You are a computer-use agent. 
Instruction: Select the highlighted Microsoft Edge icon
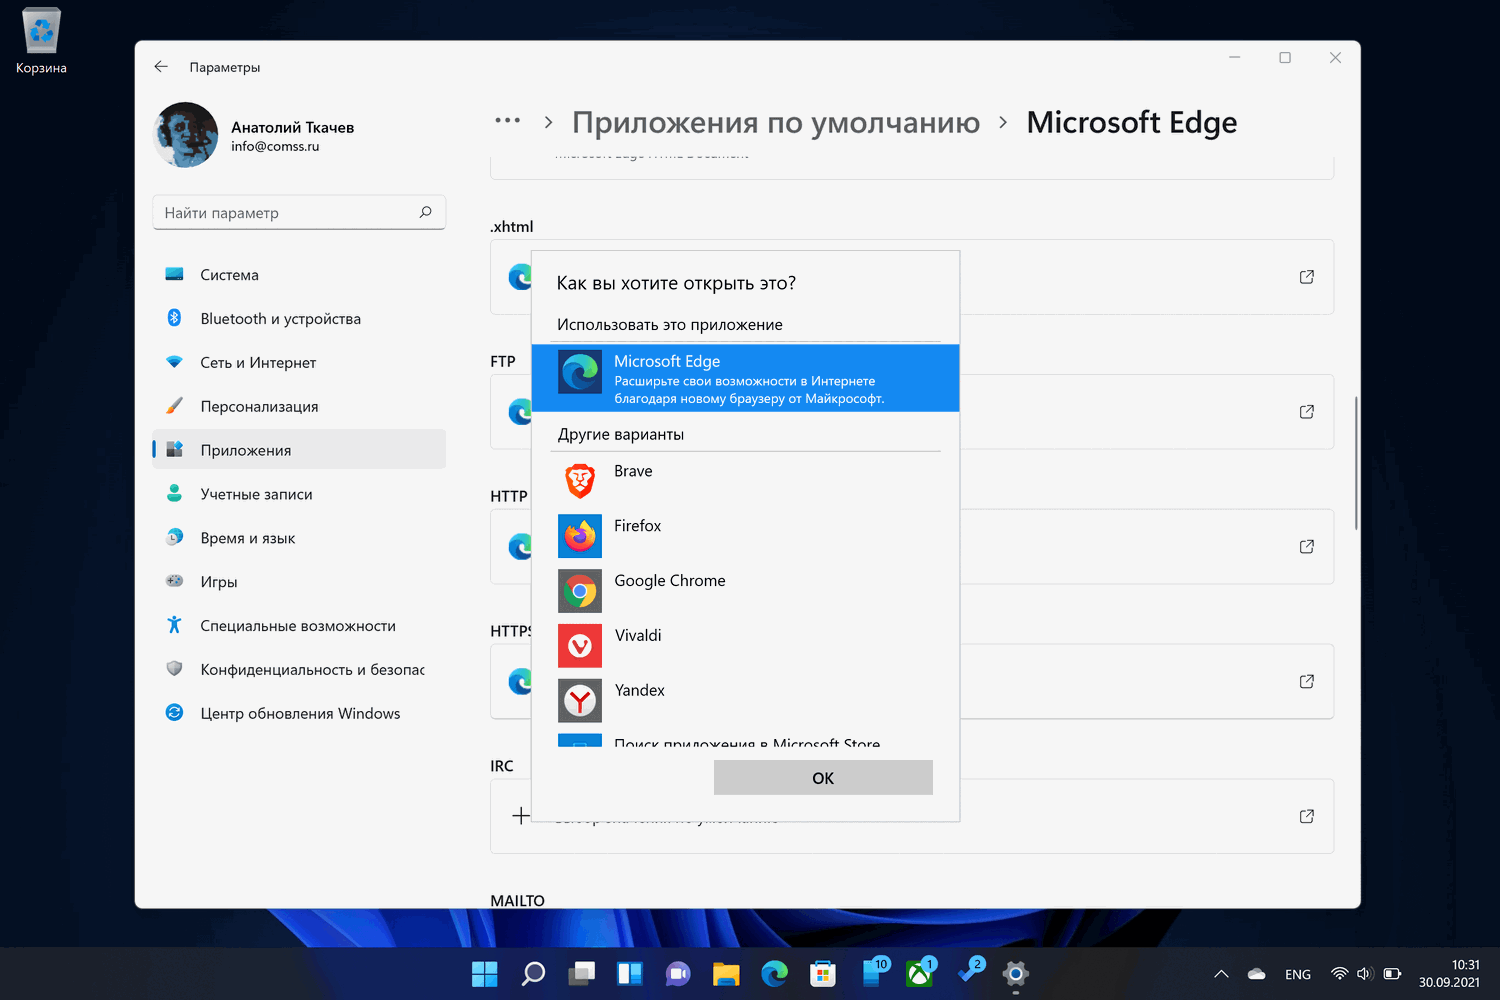pos(580,372)
